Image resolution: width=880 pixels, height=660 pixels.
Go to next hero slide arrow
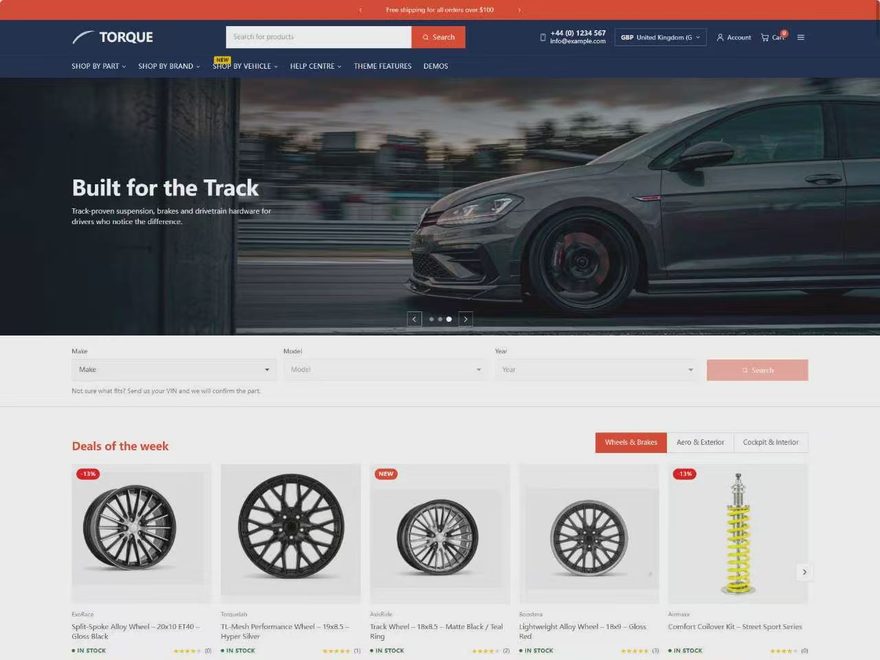466,319
